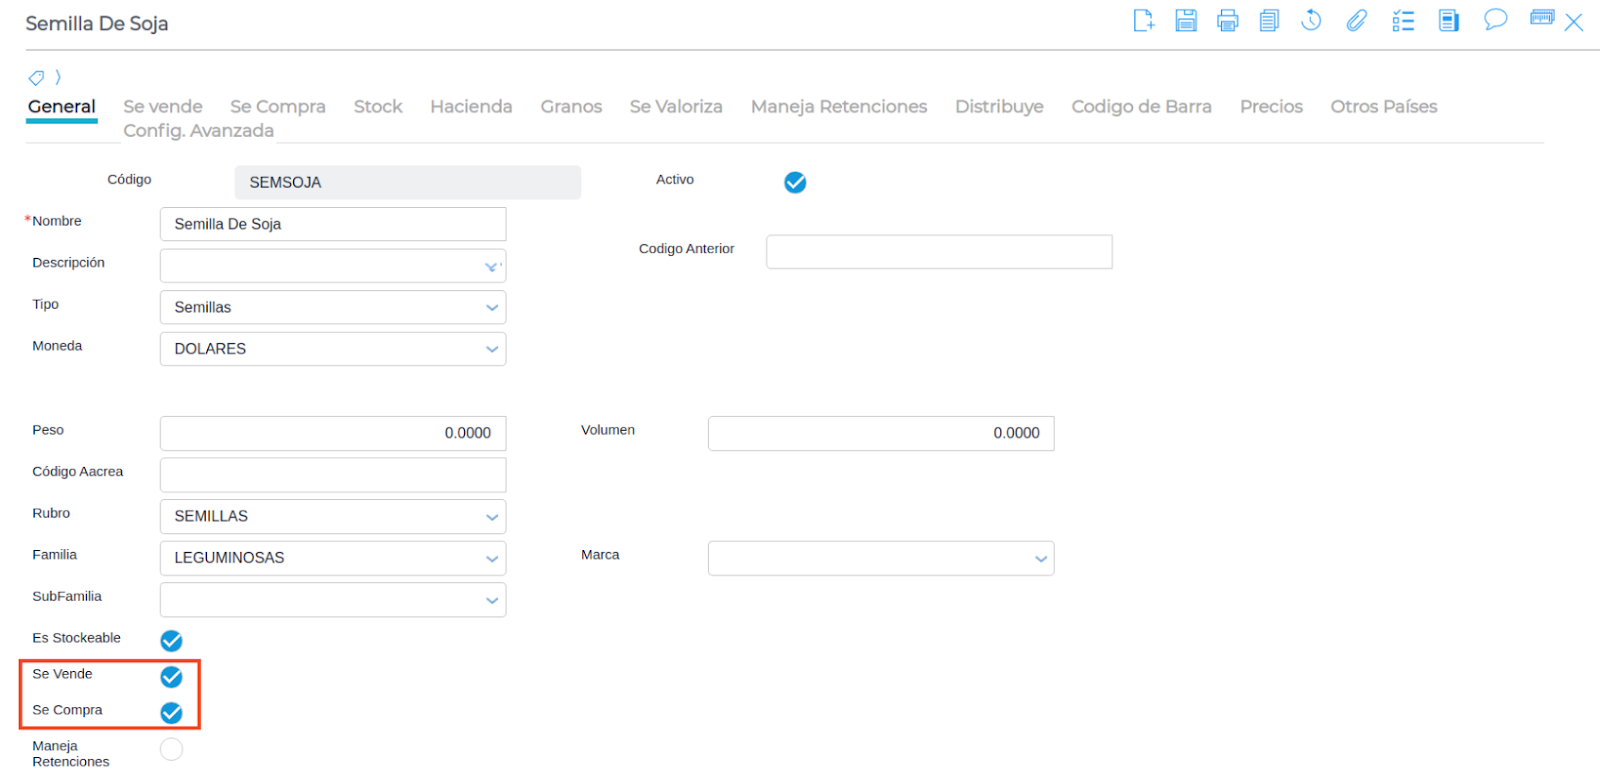
Task: Switch to the Stock tab
Action: pos(378,107)
